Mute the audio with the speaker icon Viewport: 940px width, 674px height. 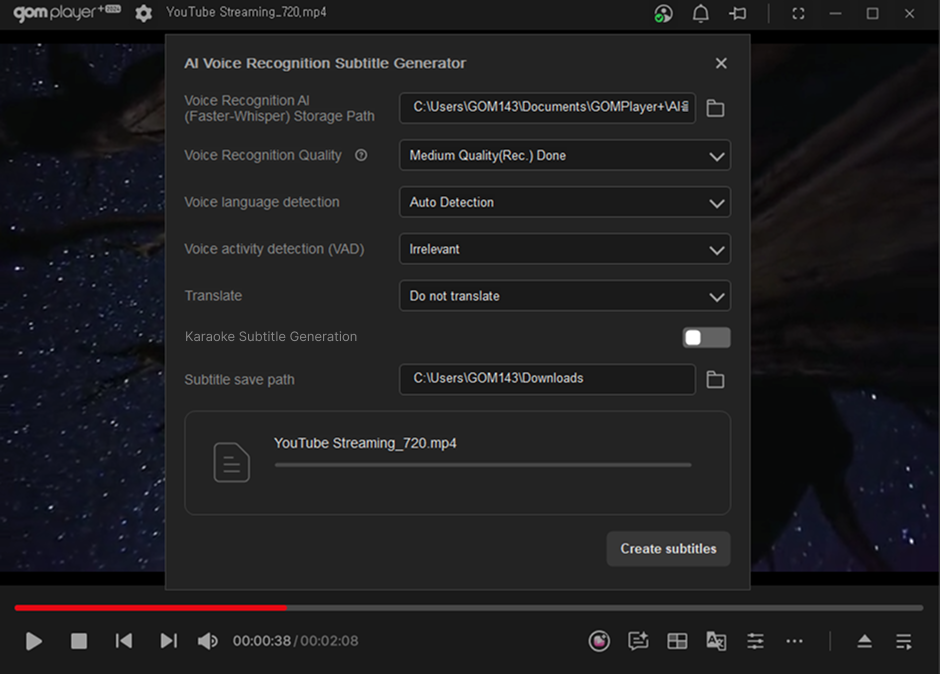point(207,641)
